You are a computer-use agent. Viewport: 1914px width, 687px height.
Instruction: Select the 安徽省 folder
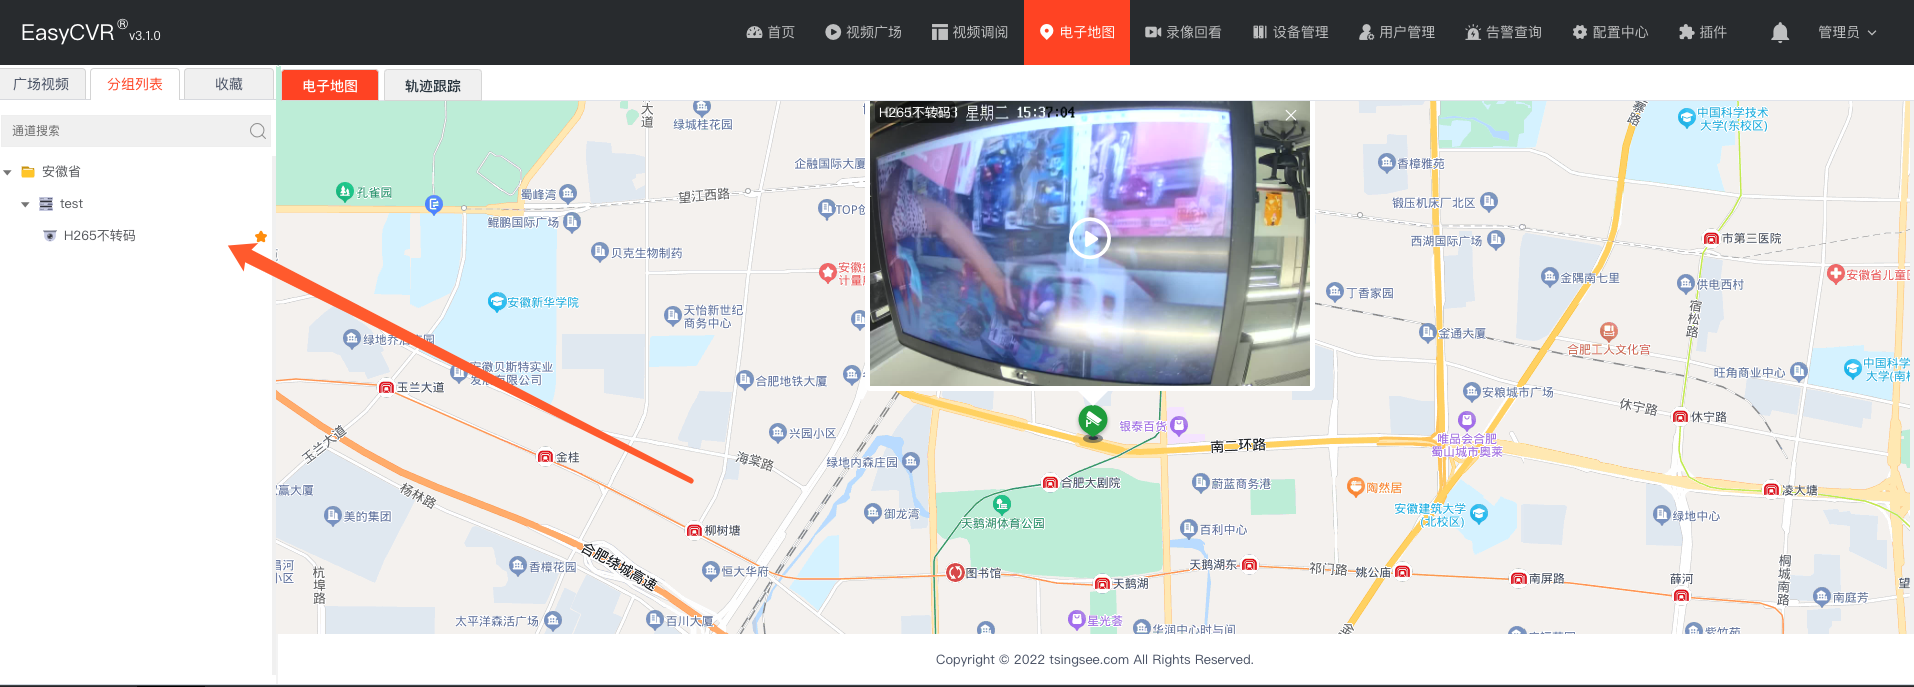pyautogui.click(x=51, y=172)
